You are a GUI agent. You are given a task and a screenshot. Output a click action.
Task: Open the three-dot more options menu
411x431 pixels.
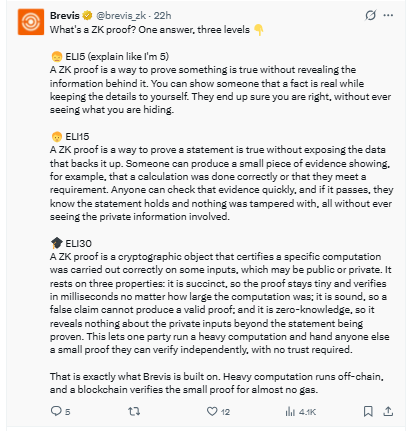tap(388, 15)
